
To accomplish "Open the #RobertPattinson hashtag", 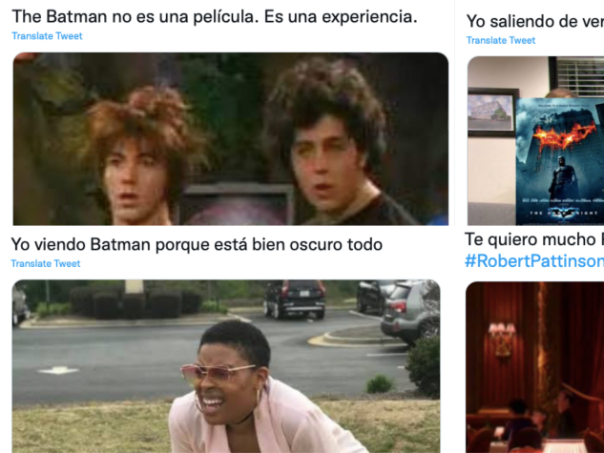I will pyautogui.click(x=534, y=261).
